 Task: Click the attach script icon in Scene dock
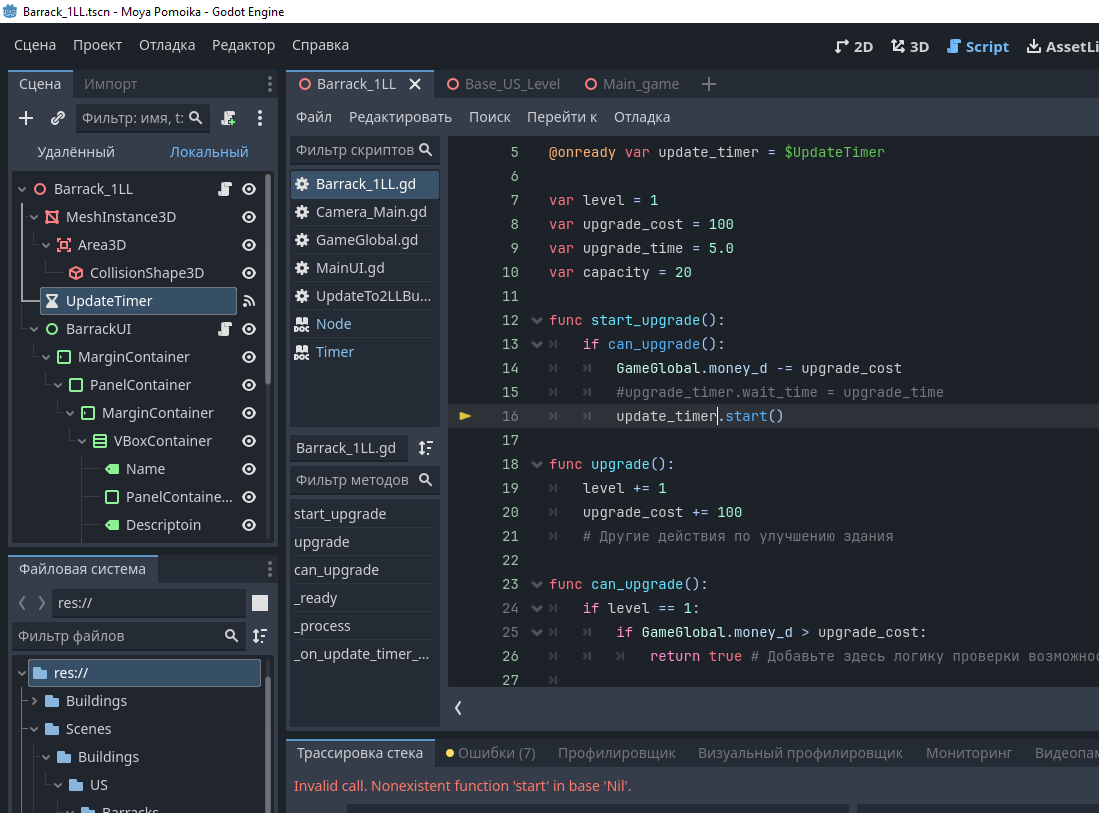228,118
